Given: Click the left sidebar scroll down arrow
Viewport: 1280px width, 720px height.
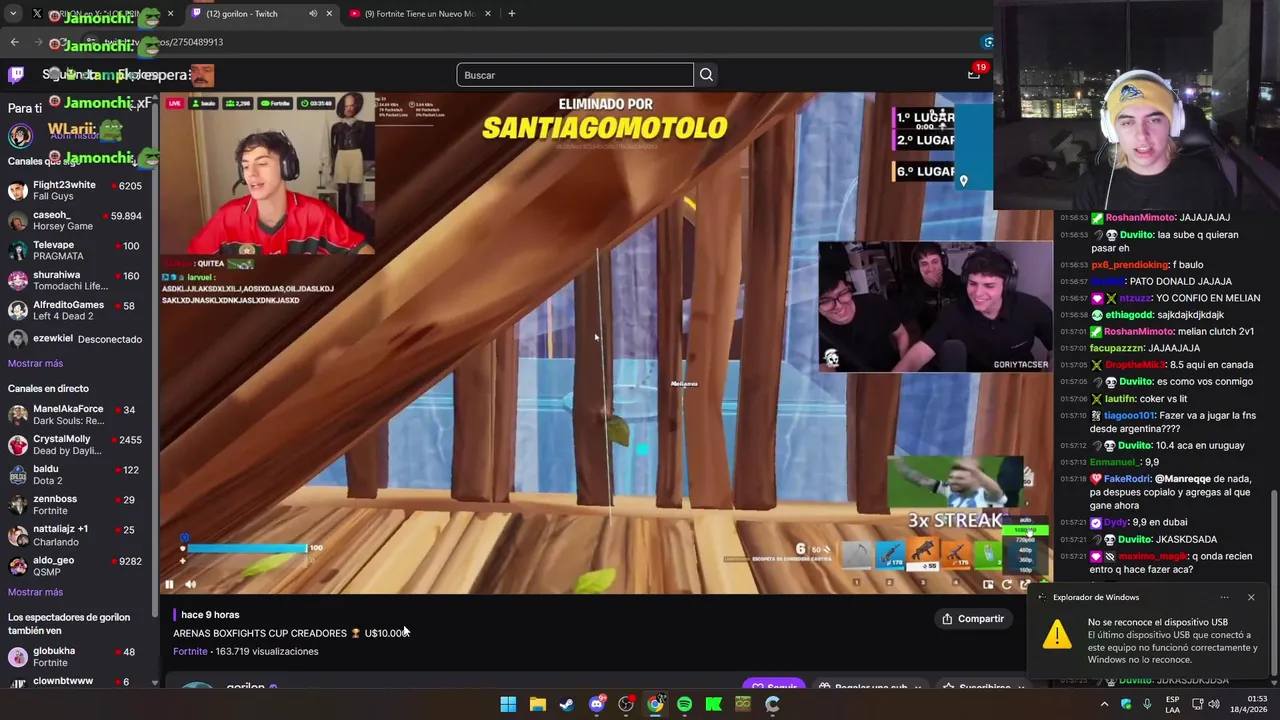Looking at the screenshot, I should [x=154, y=683].
